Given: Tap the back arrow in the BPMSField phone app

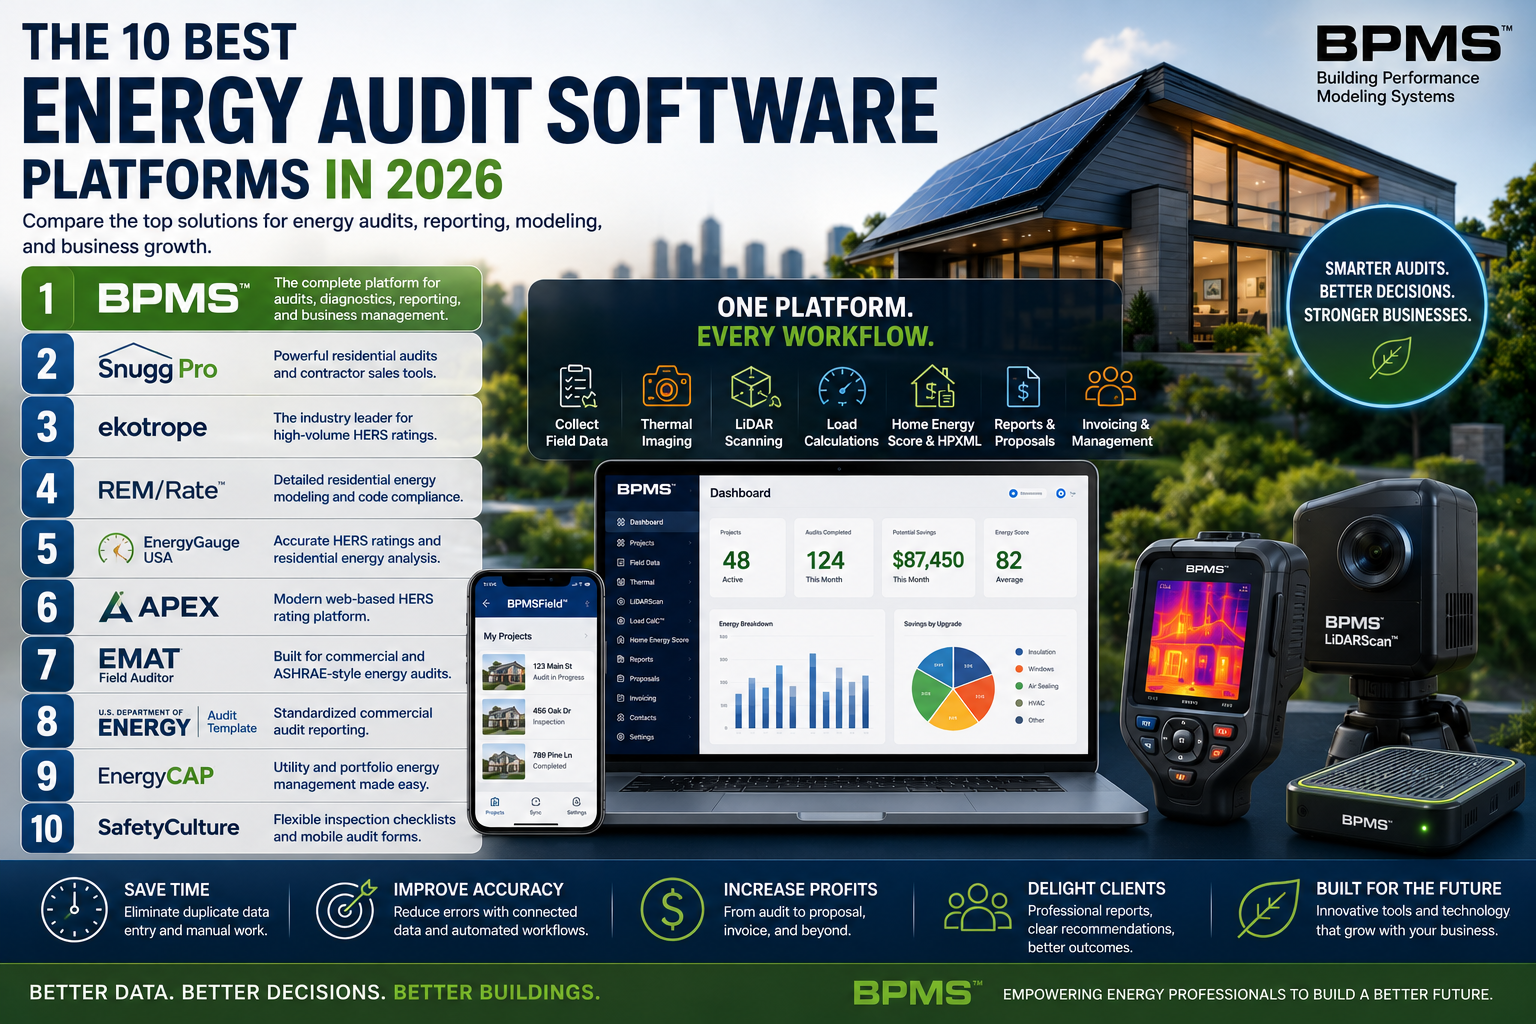Looking at the screenshot, I should coord(487,604).
